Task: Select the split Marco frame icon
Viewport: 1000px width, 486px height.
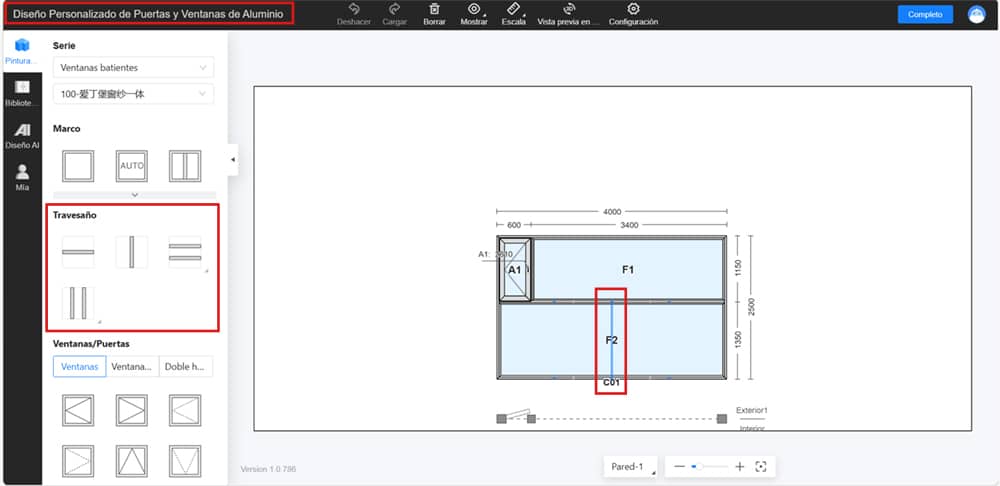Action: [185, 166]
